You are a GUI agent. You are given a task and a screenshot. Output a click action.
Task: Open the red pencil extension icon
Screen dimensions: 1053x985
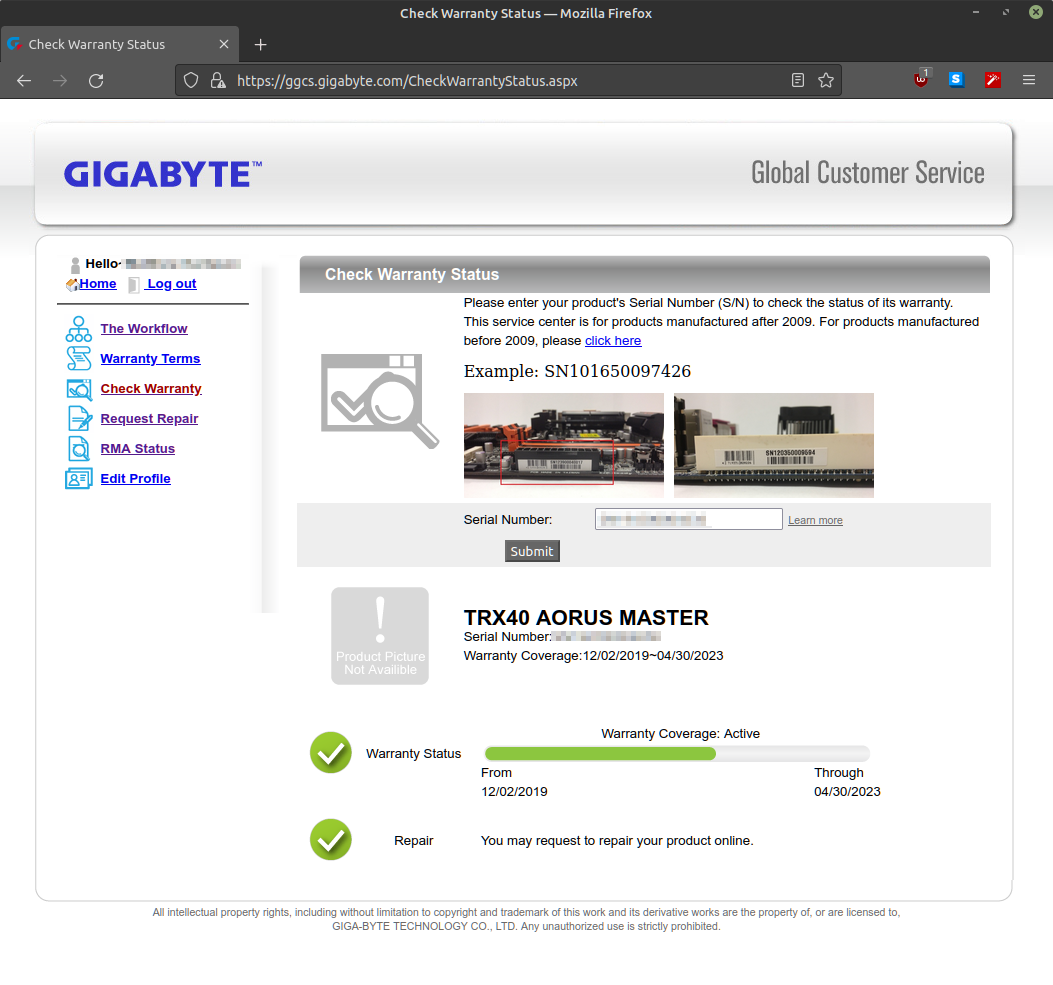(993, 81)
